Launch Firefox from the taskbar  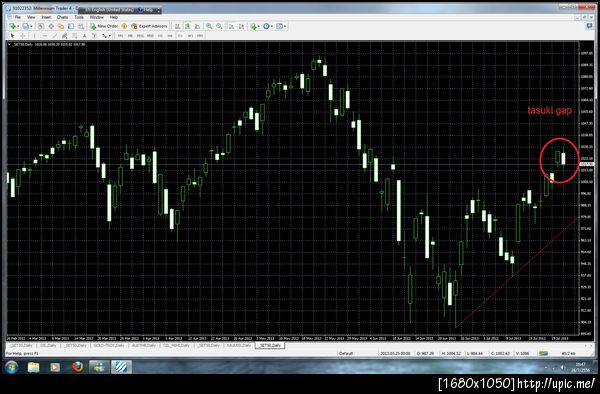click(78, 367)
